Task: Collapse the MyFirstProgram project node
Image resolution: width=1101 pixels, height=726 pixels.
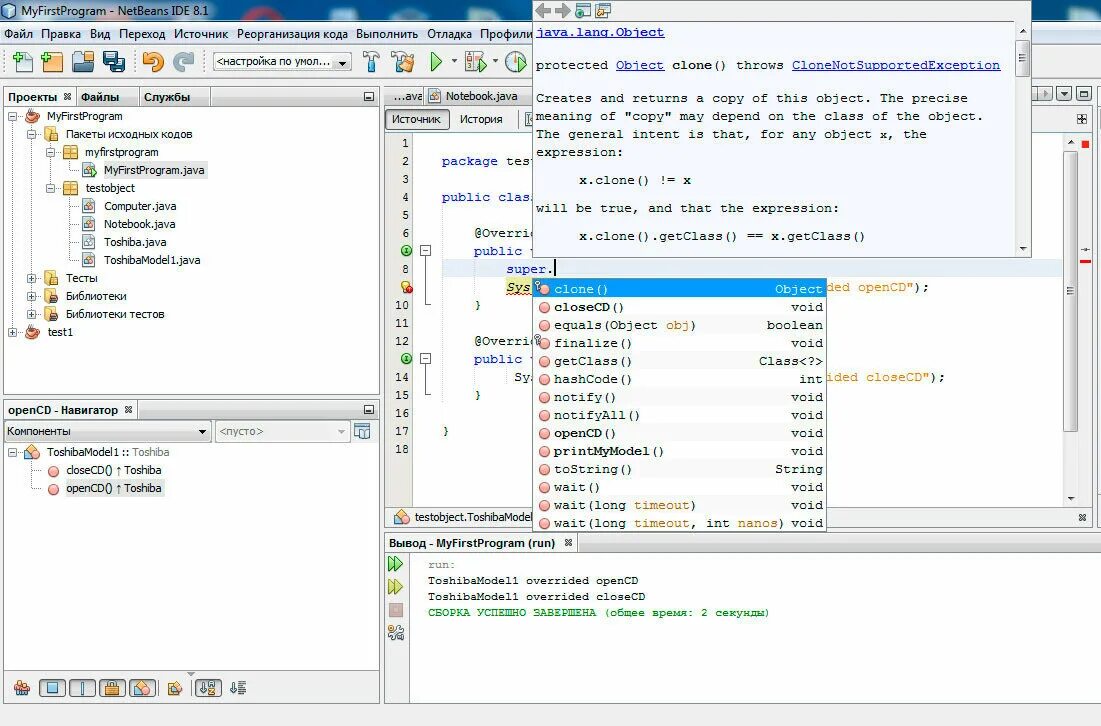Action: 13,116
